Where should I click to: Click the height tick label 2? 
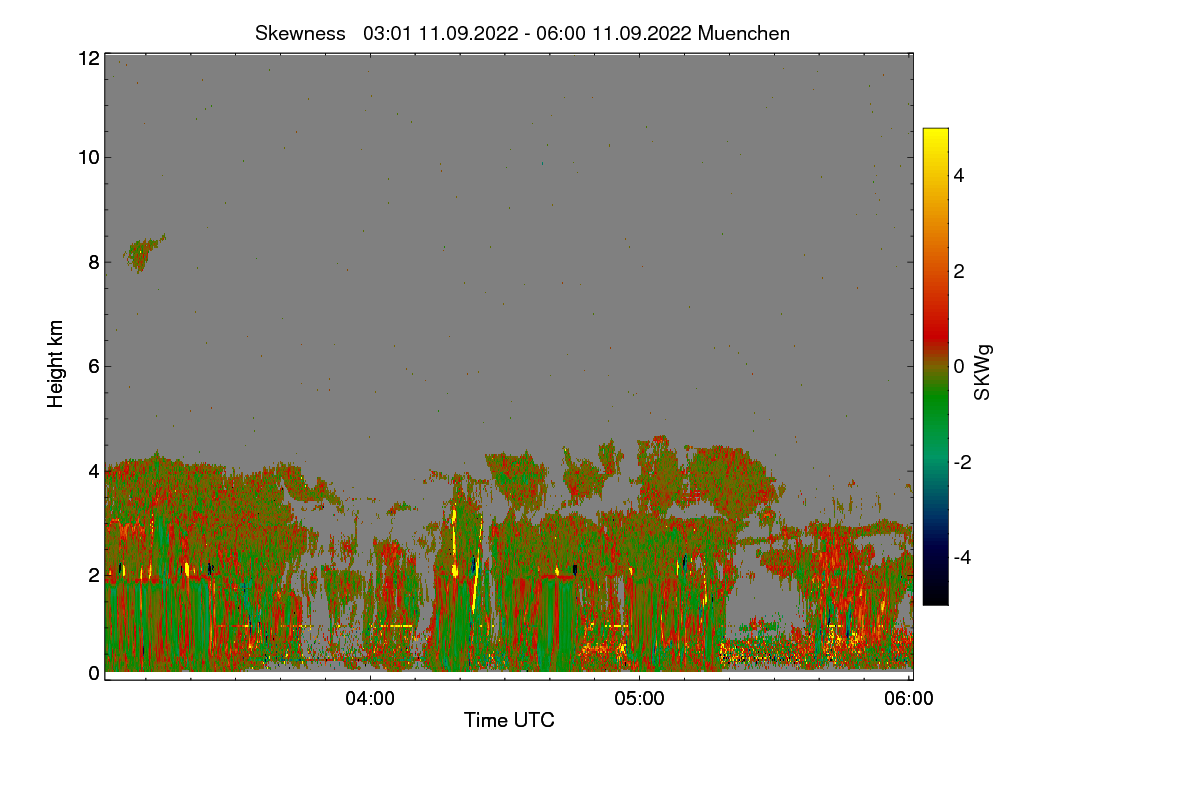(93, 574)
